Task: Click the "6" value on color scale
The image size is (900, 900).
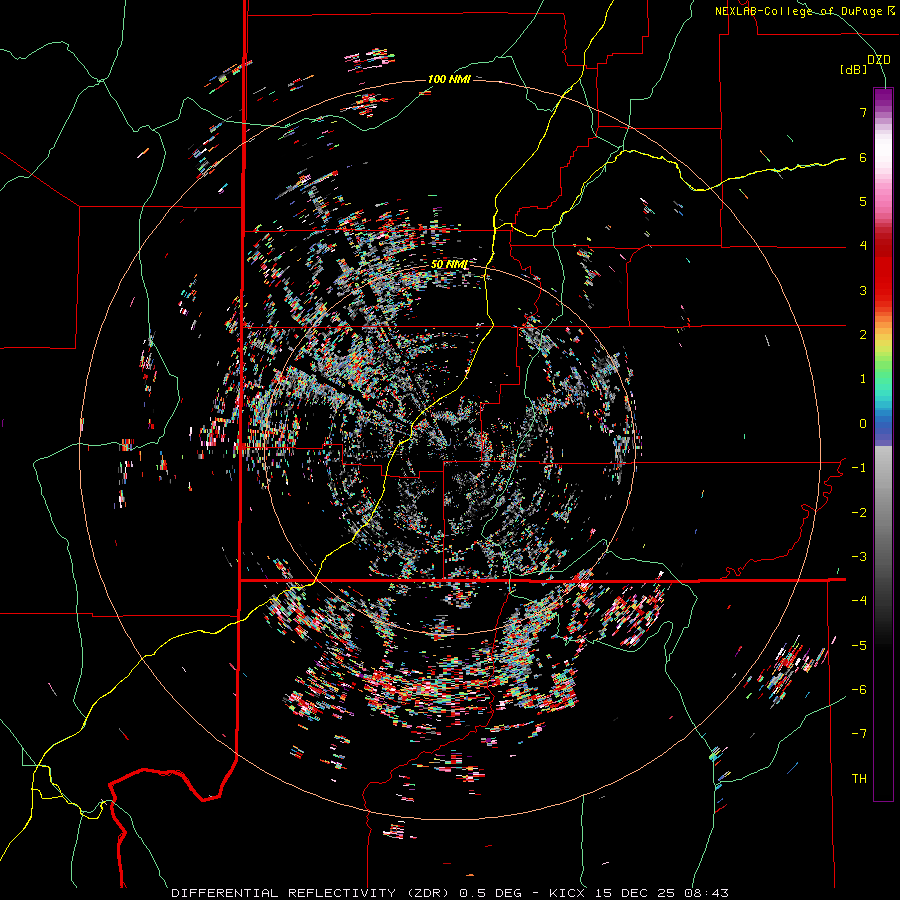Action: [x=863, y=157]
